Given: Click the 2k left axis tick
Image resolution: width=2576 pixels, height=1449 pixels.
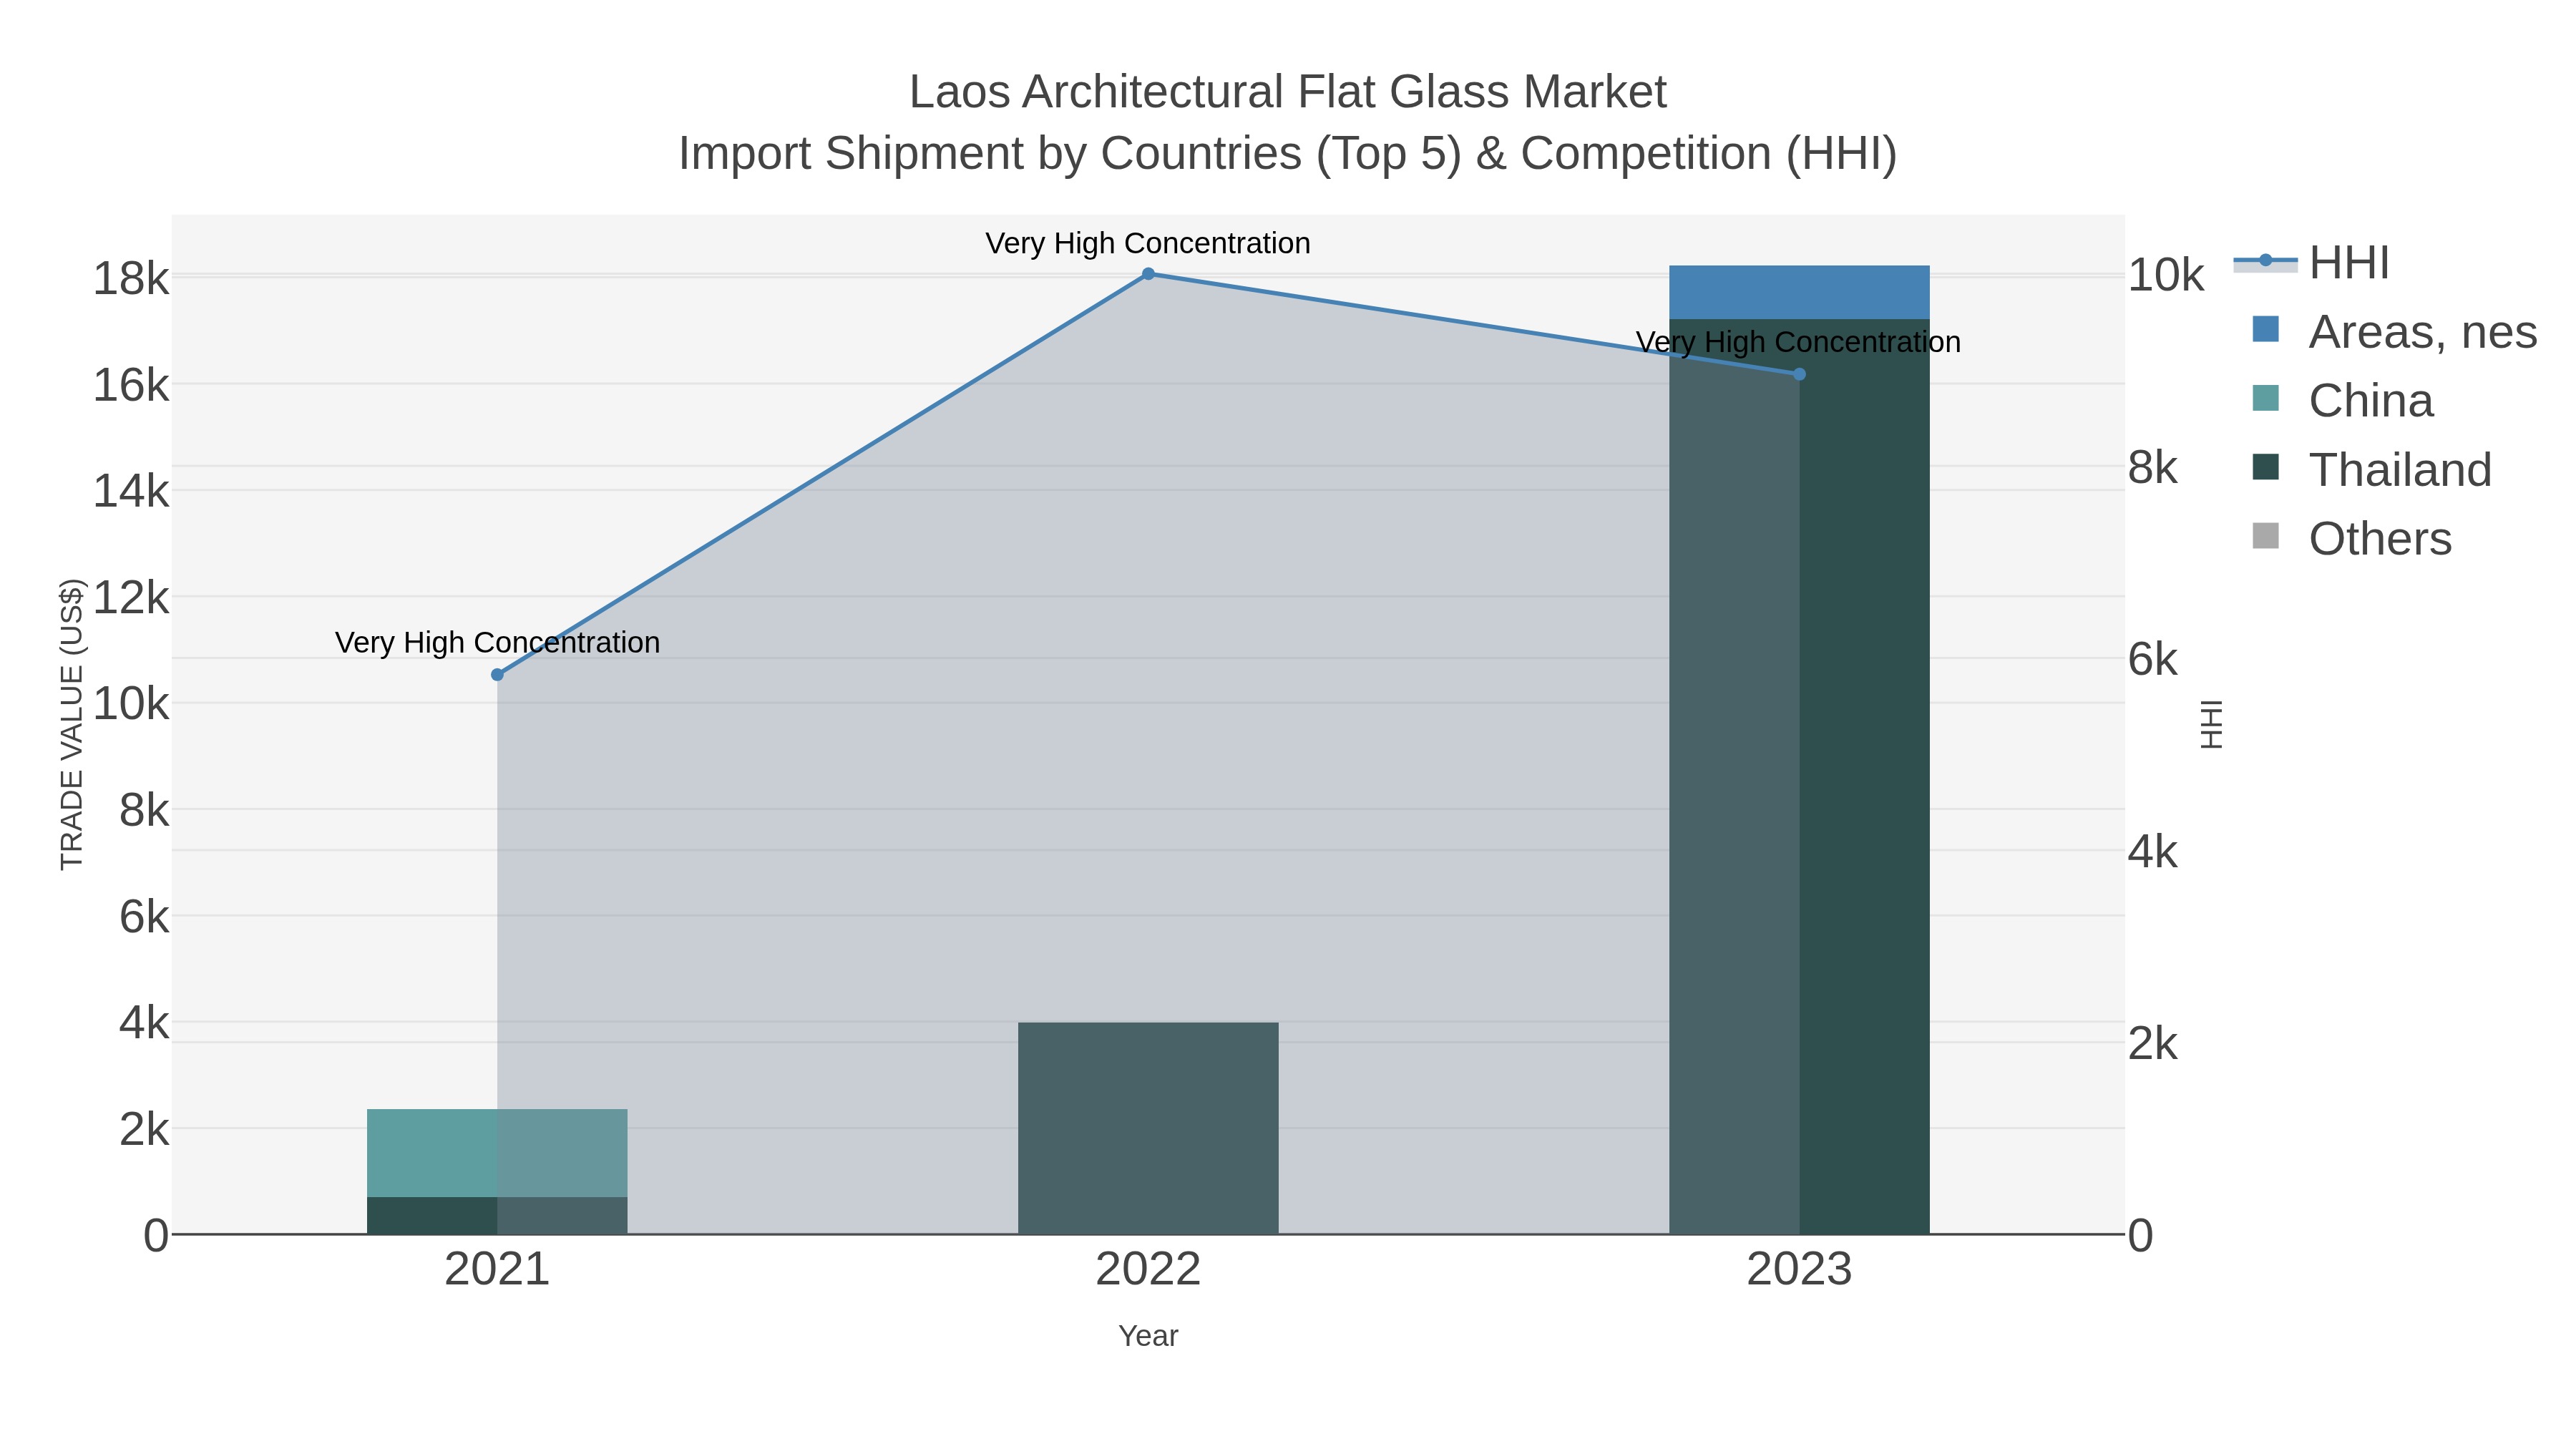Looking at the screenshot, I should 144,1129.
